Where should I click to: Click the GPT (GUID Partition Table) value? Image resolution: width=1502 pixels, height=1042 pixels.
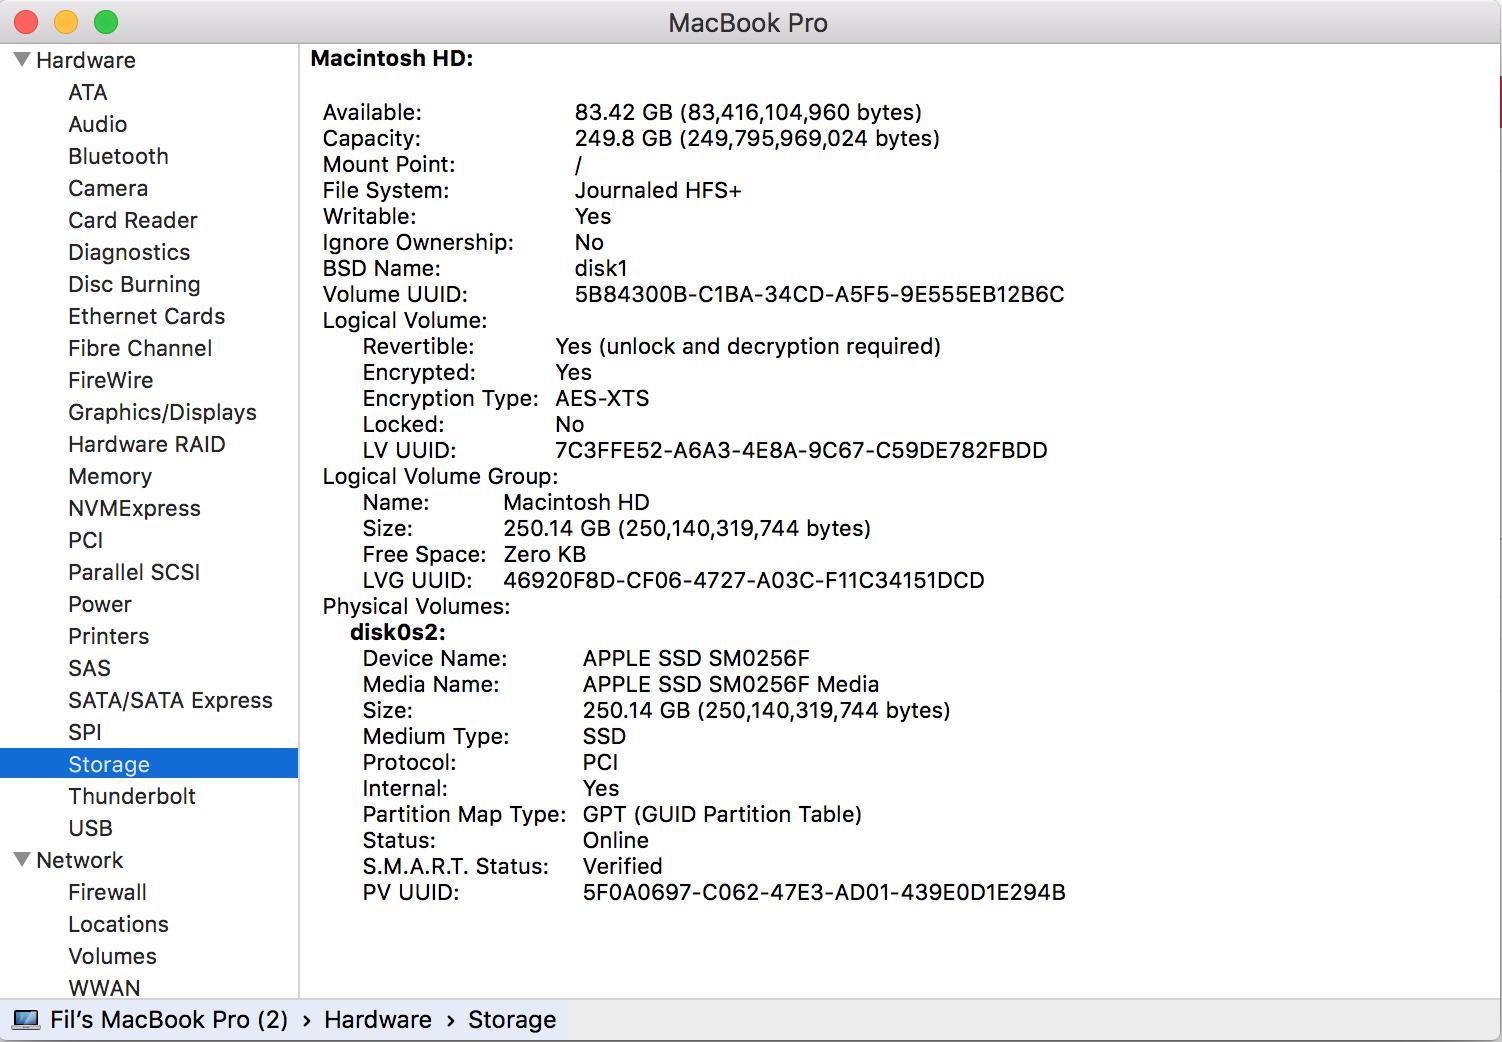pyautogui.click(x=722, y=814)
